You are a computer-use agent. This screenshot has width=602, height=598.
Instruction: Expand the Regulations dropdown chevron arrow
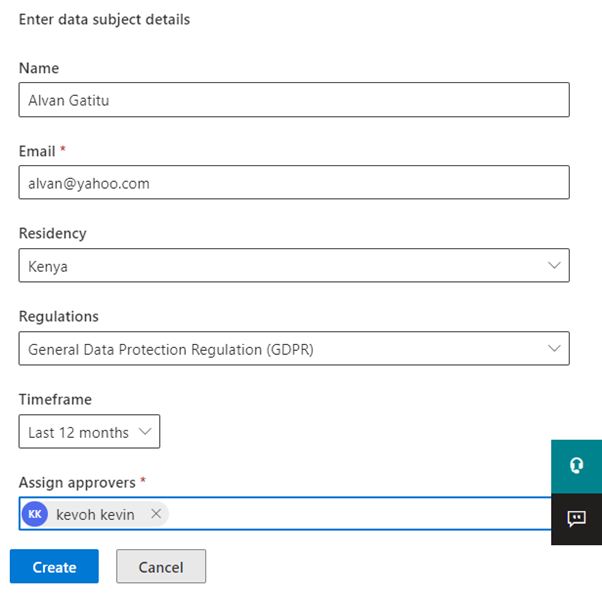[555, 349]
